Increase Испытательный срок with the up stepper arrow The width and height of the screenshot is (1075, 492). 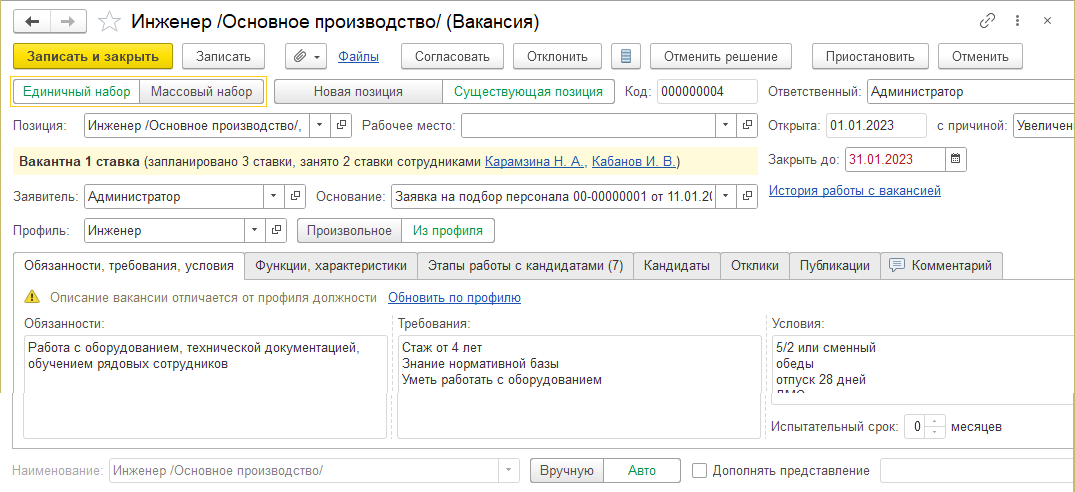(934, 421)
